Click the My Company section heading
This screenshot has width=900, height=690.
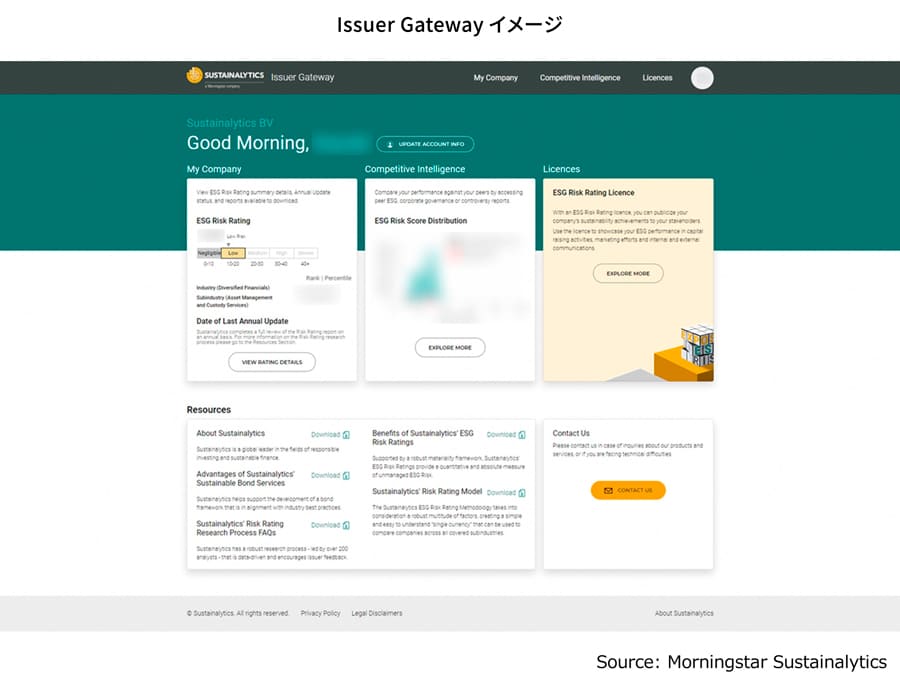coord(214,169)
